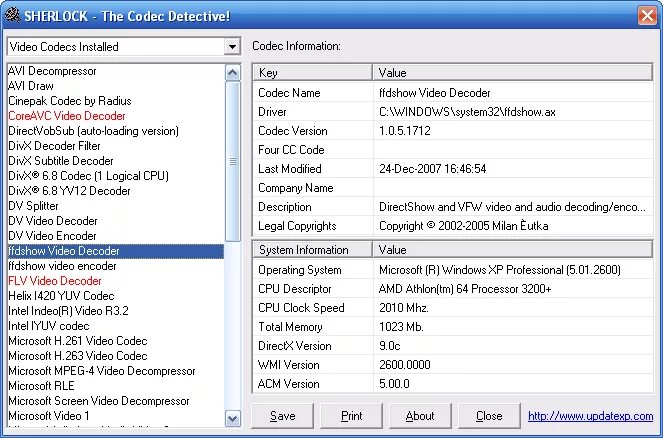663x438 pixels.
Task: Pick Microsoft RLE codec in list
Action: tap(41, 386)
